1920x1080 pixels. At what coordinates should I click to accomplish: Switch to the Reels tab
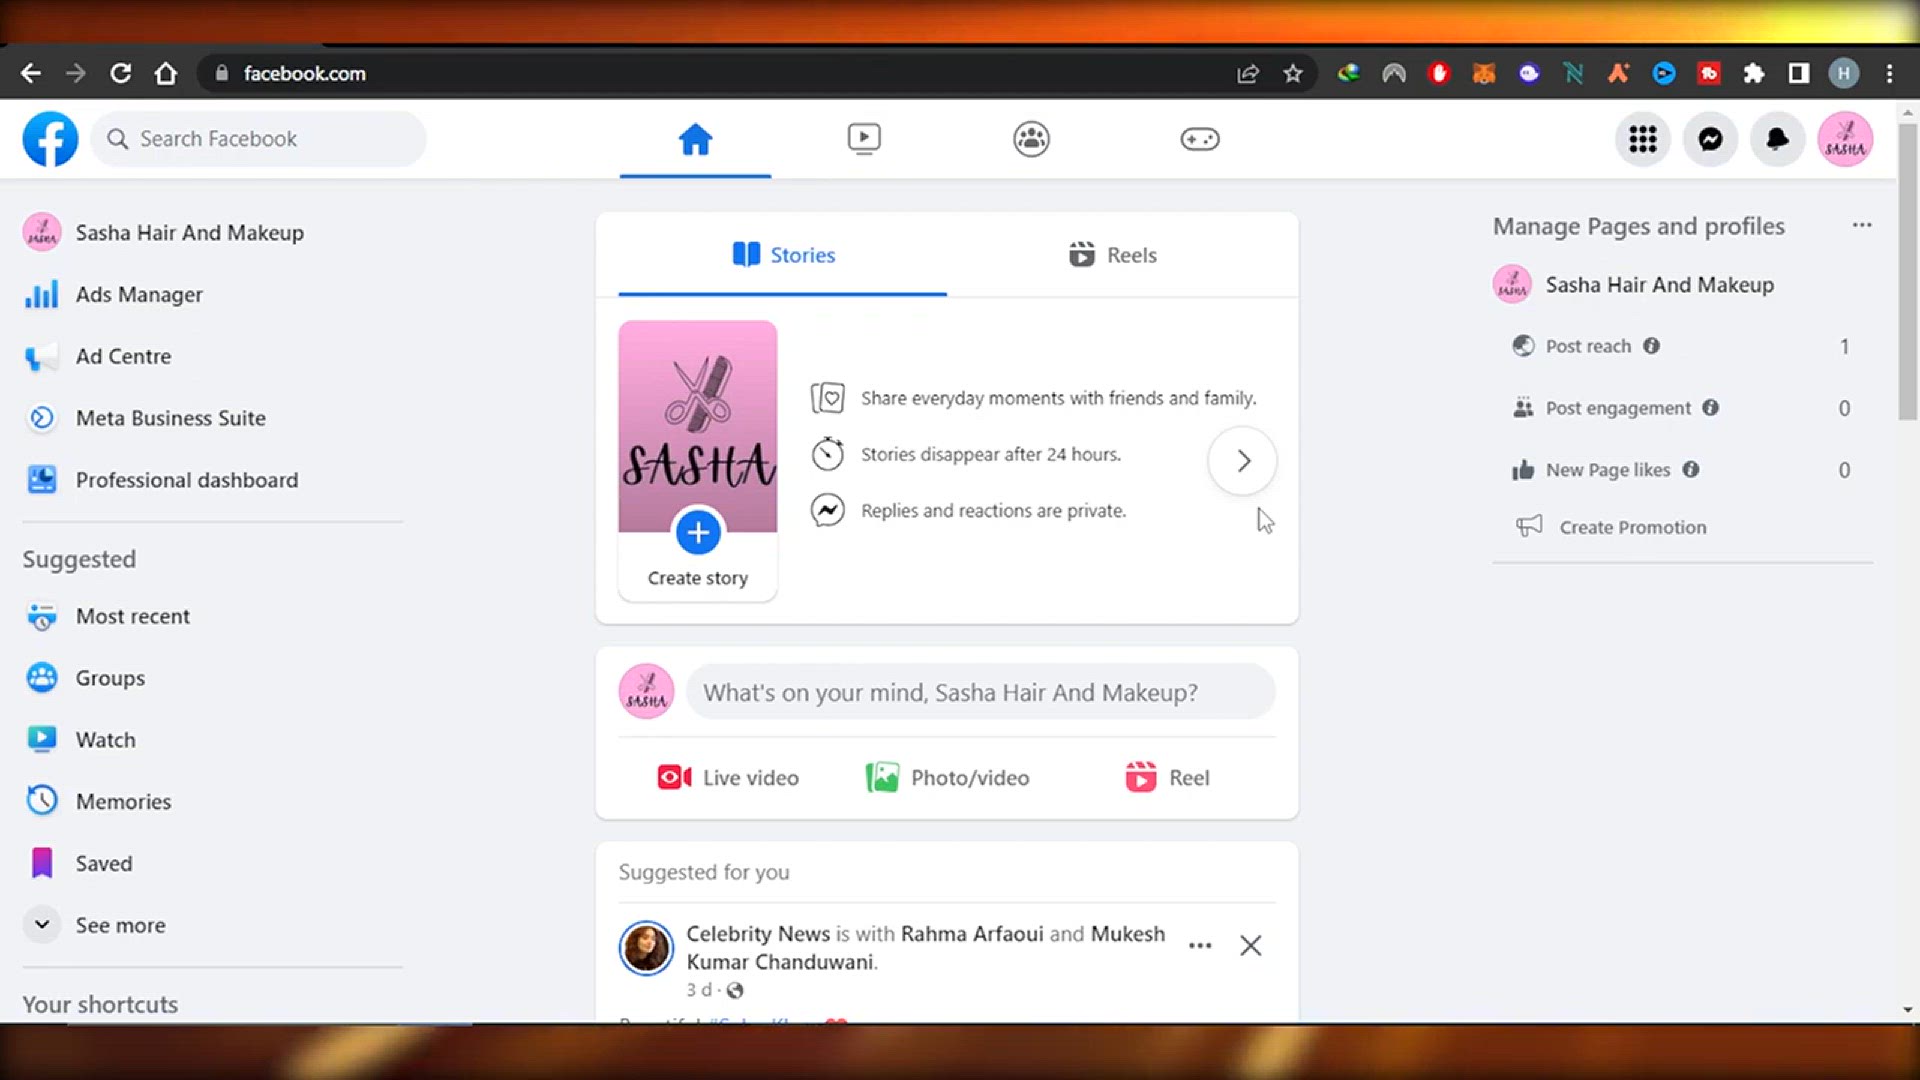[1112, 255]
